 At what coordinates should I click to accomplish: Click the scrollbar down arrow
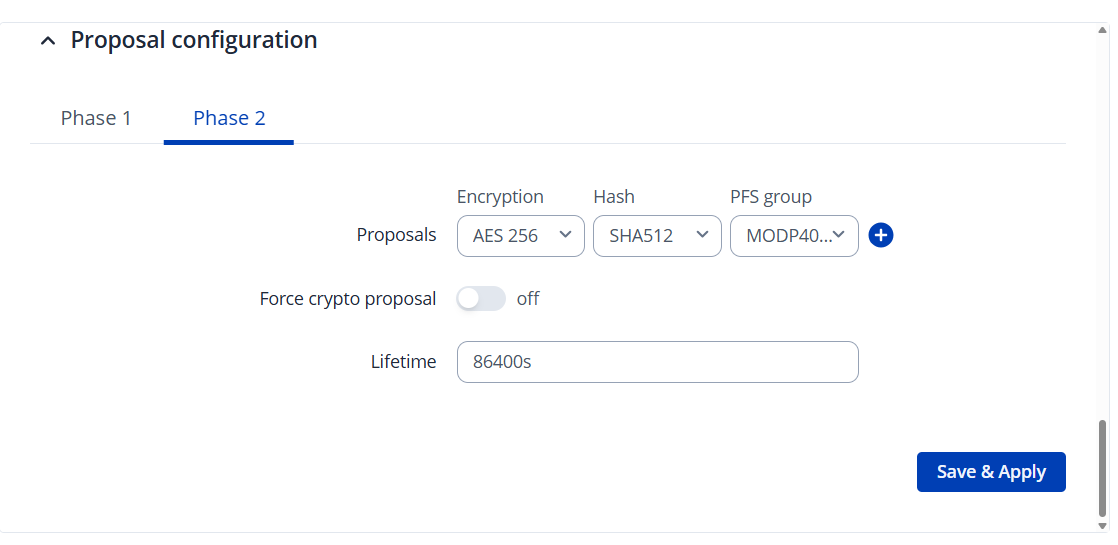1103,526
